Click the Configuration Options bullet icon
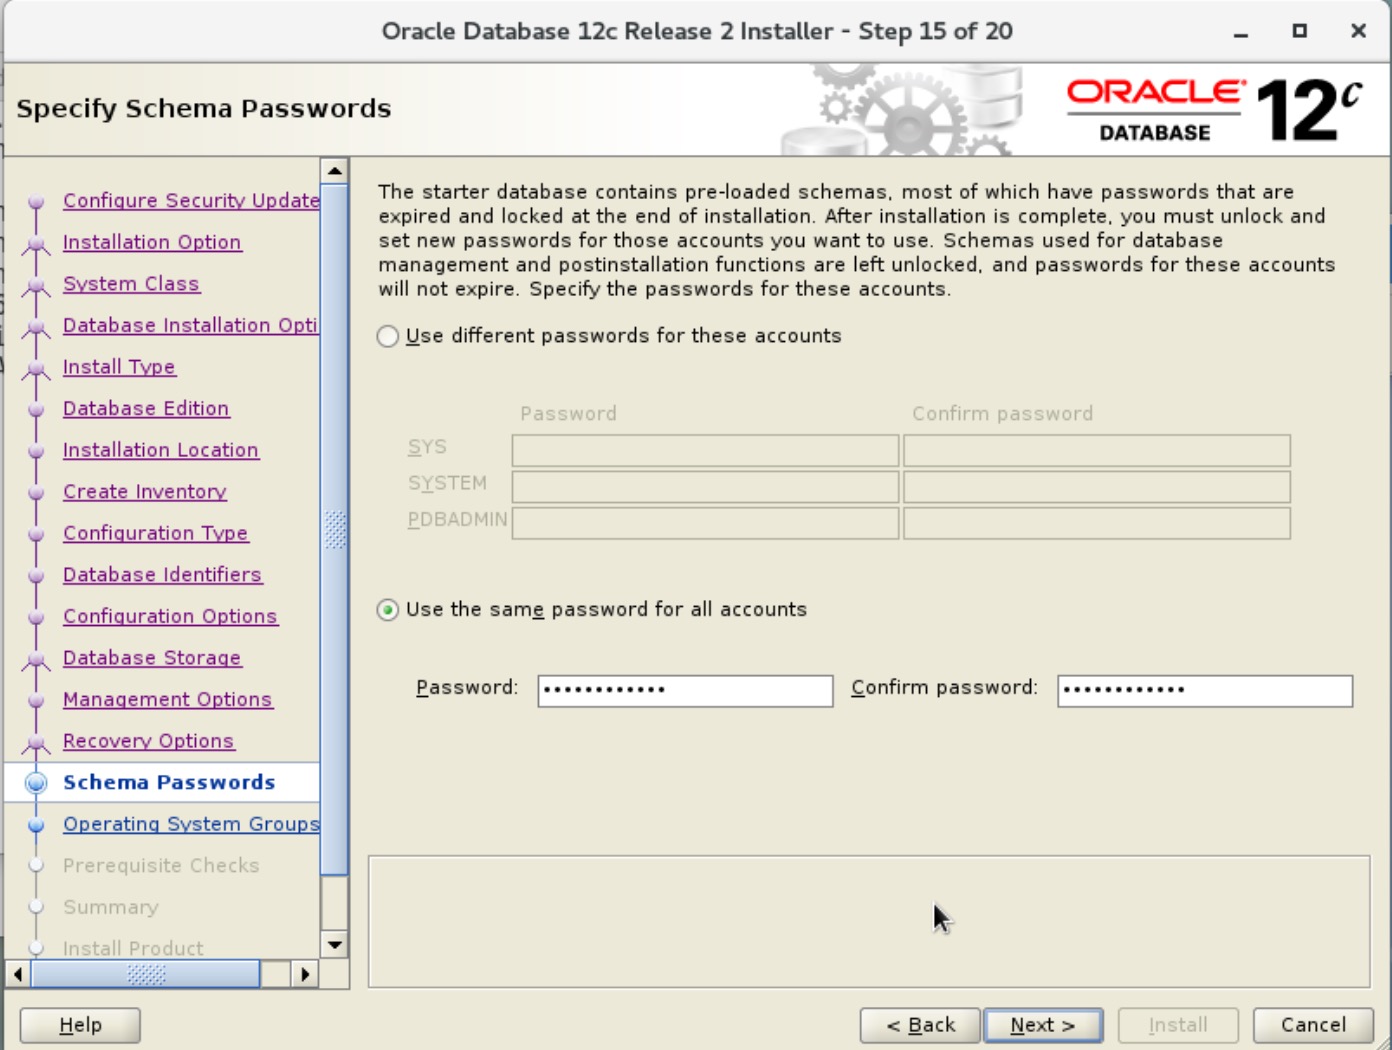 pos(36,617)
